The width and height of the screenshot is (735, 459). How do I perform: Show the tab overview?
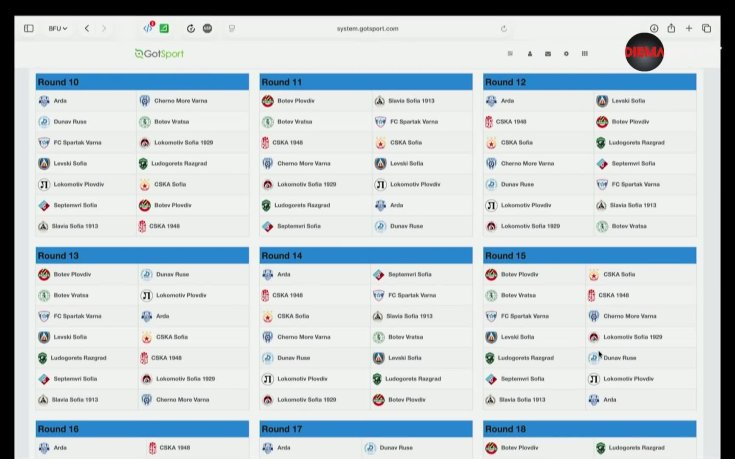(706, 29)
